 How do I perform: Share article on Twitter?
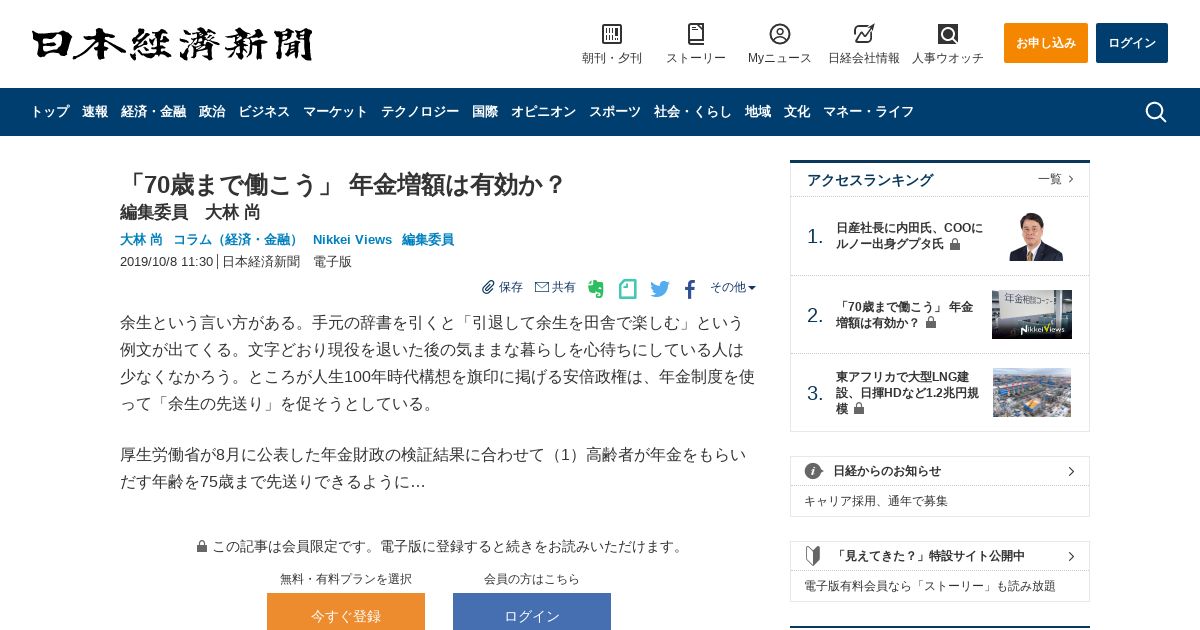pyautogui.click(x=660, y=289)
